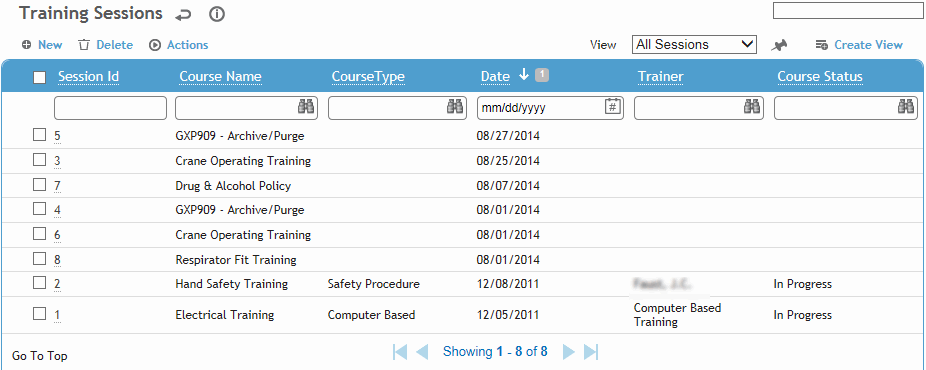Open the All Sessions view dropdown

[x=694, y=45]
